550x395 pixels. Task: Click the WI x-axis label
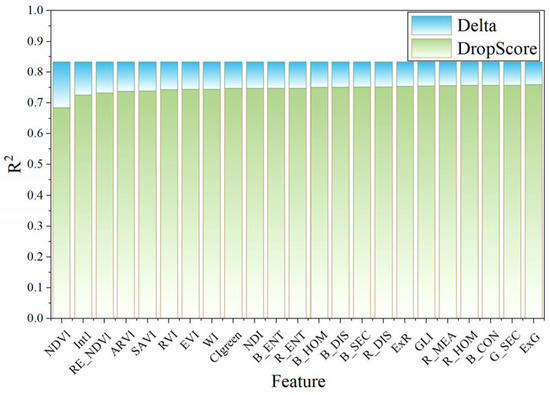pos(212,338)
